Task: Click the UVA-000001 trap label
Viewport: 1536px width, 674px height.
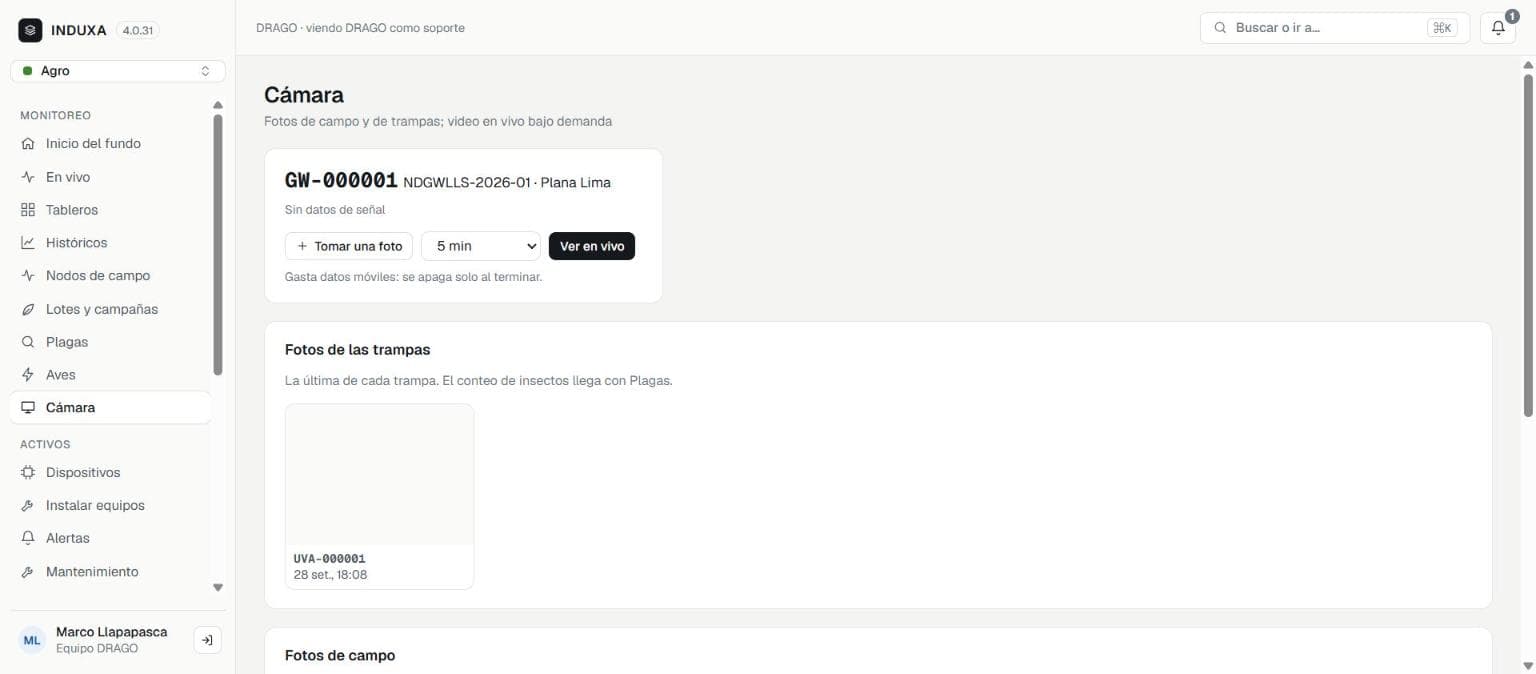Action: click(x=330, y=559)
